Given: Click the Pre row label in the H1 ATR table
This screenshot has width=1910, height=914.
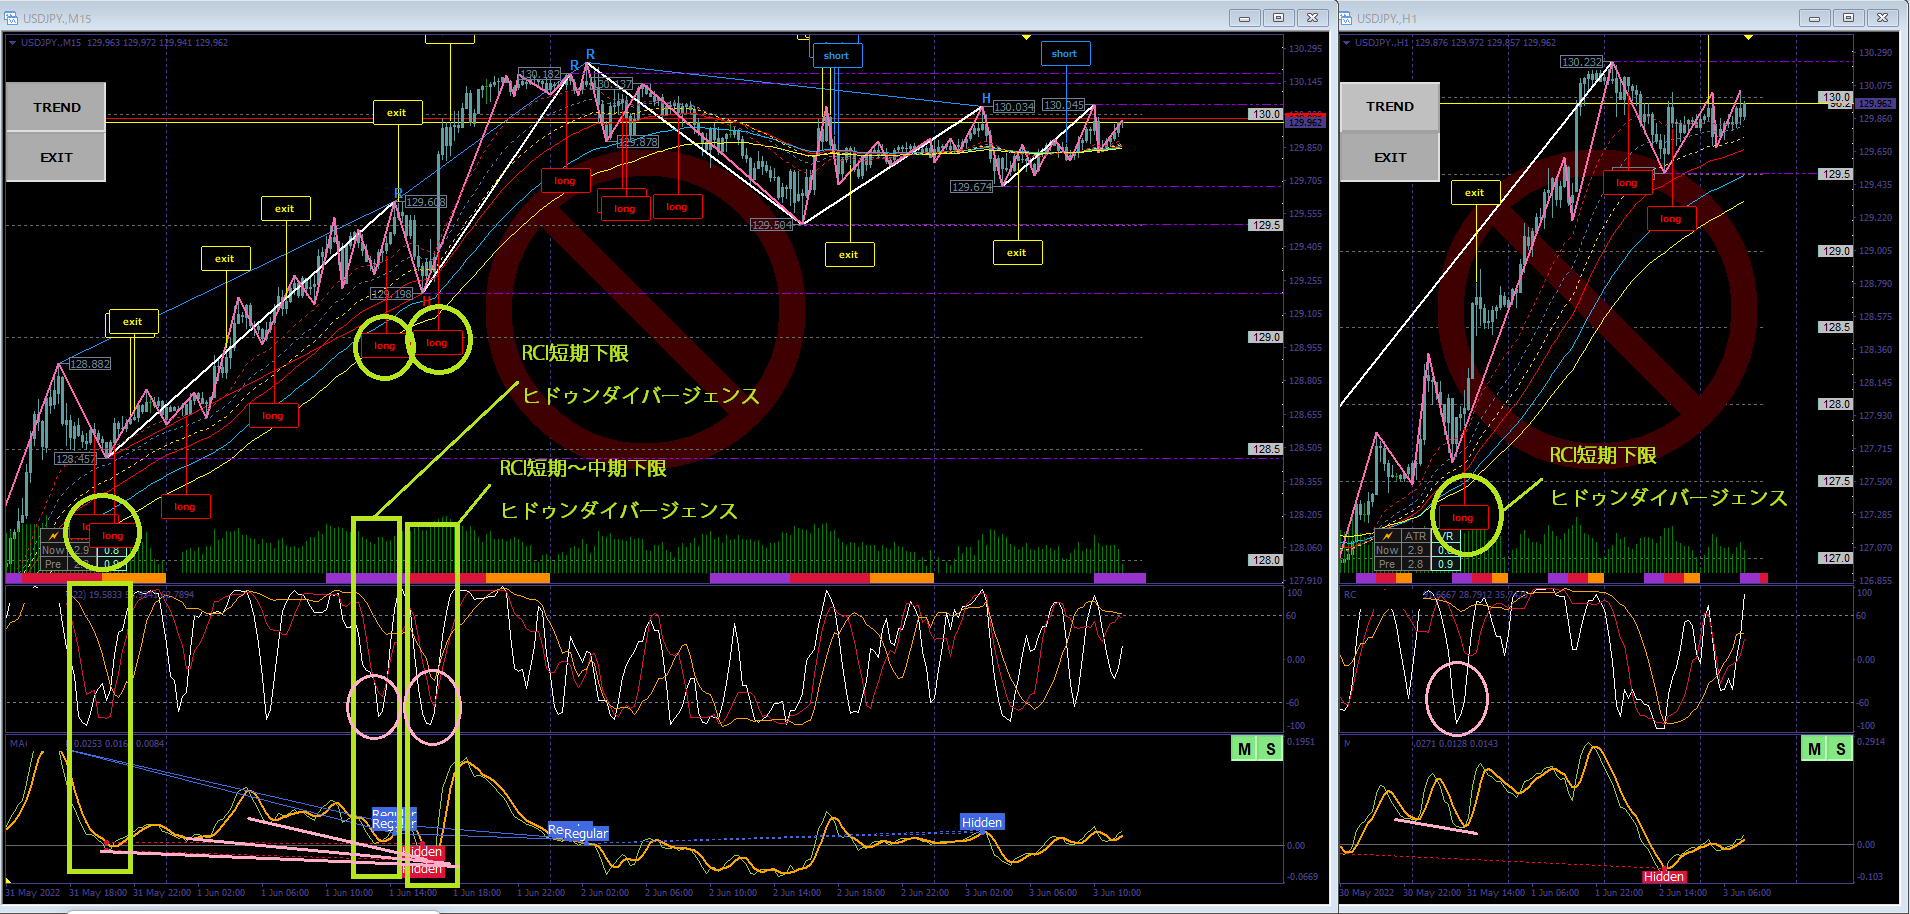Looking at the screenshot, I should click(x=1387, y=564).
